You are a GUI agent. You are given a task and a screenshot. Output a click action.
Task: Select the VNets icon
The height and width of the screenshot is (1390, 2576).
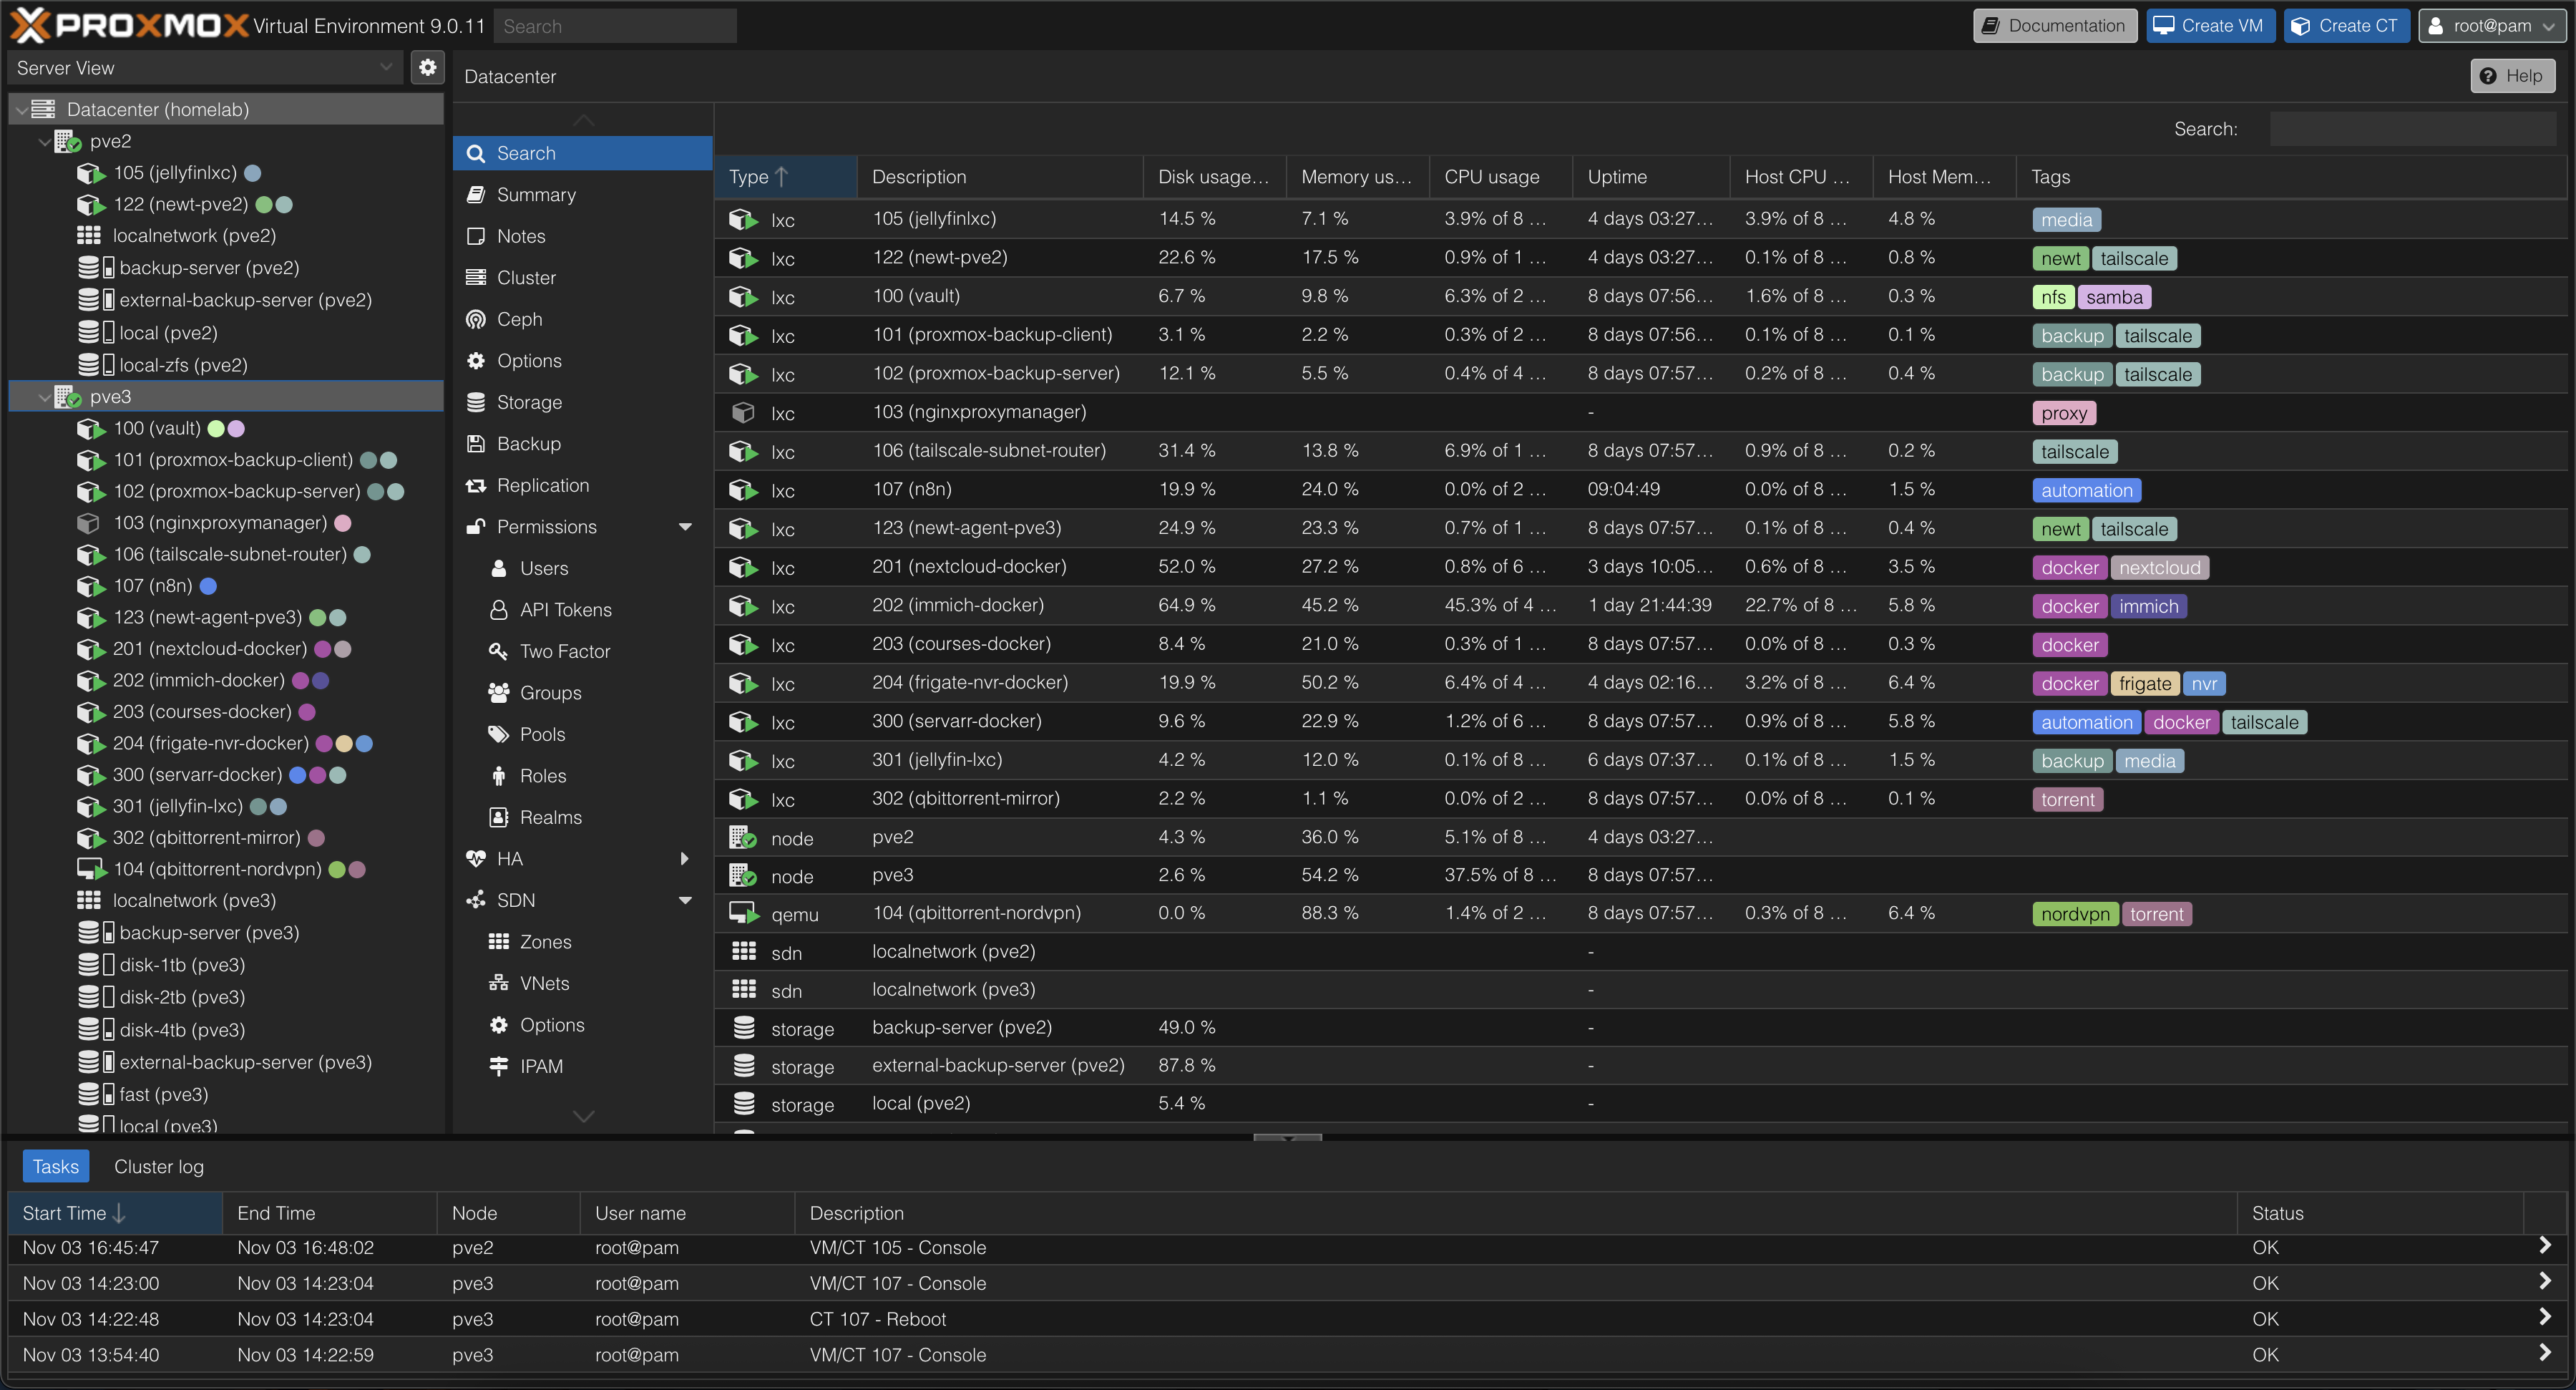coord(500,983)
